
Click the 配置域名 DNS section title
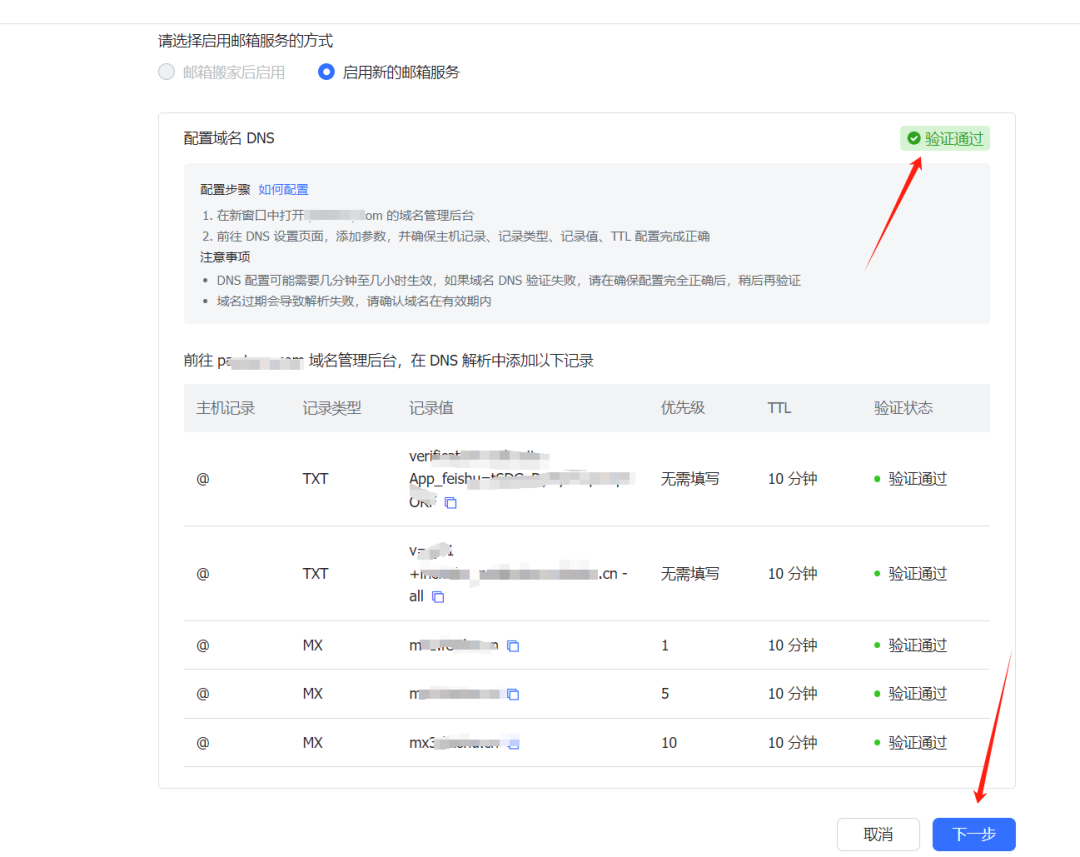[x=229, y=138]
